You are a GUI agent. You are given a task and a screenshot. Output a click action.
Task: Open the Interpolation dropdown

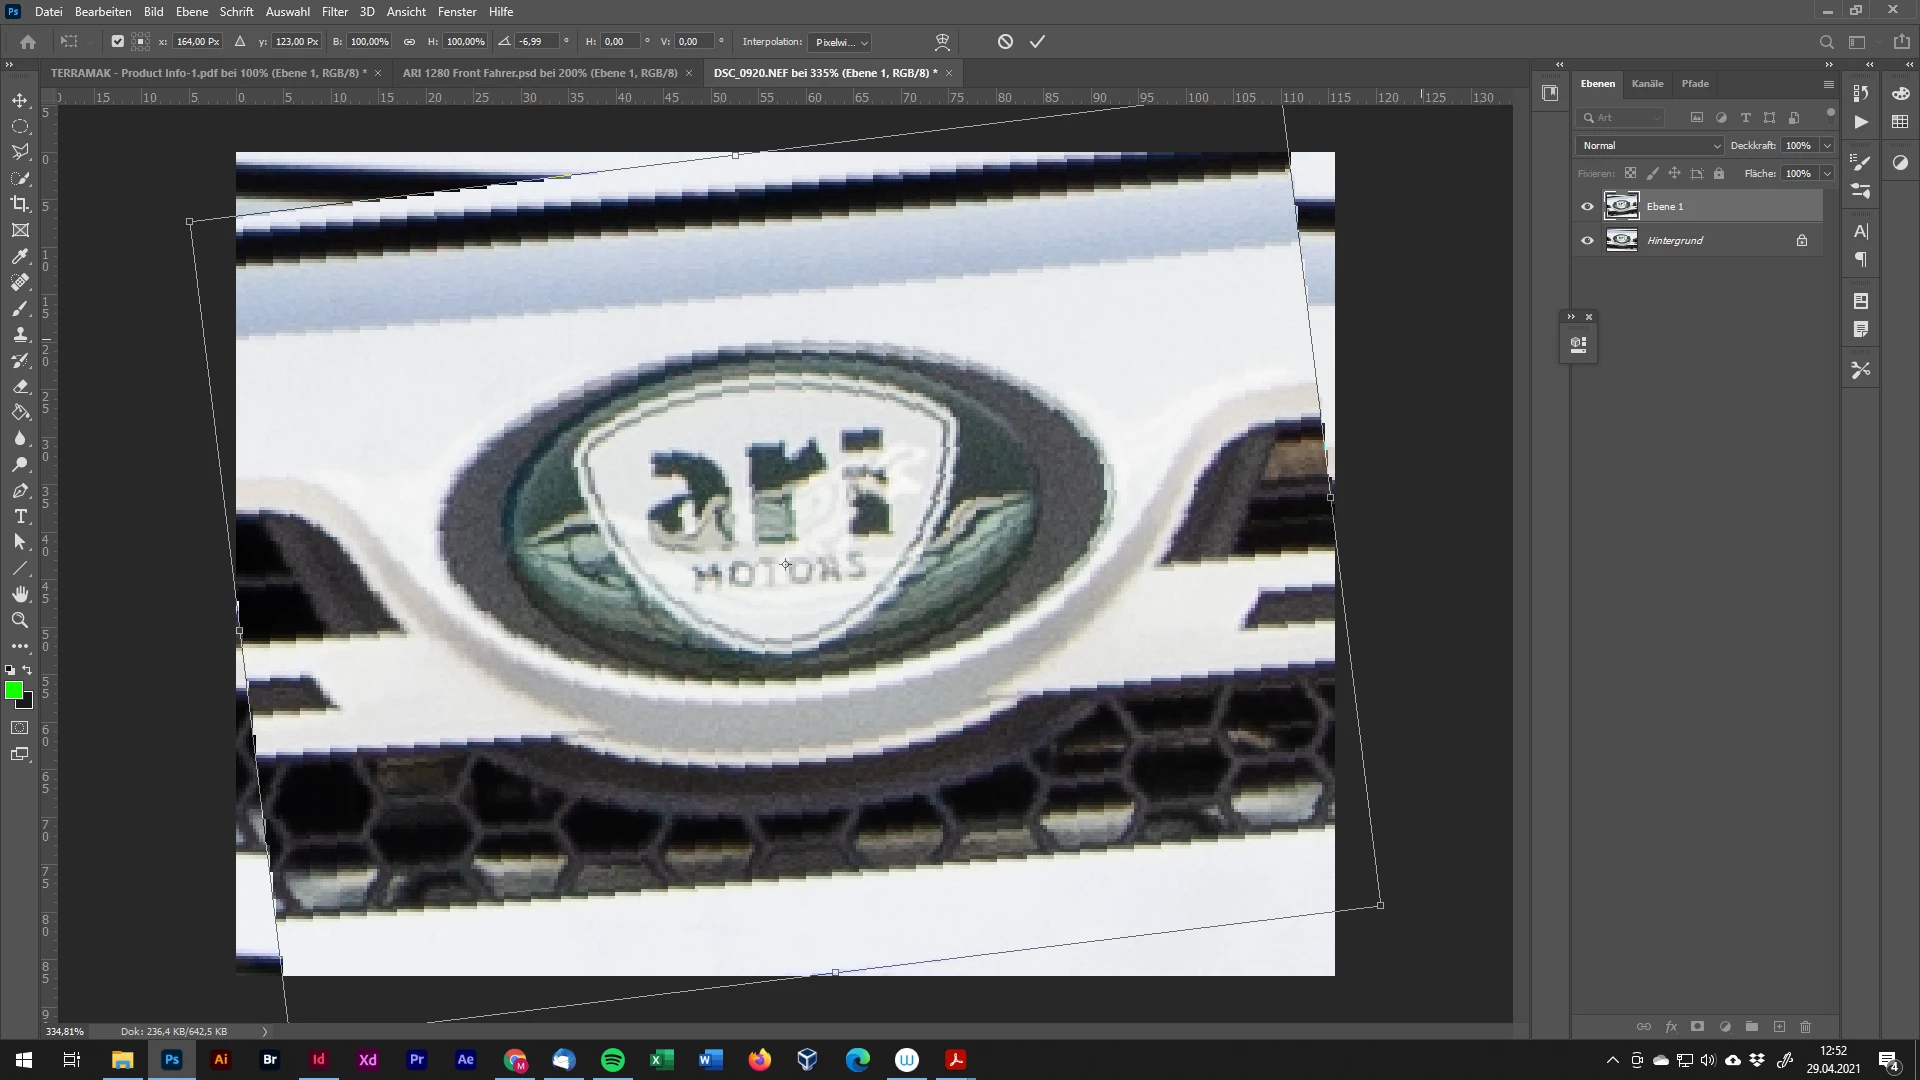click(840, 42)
